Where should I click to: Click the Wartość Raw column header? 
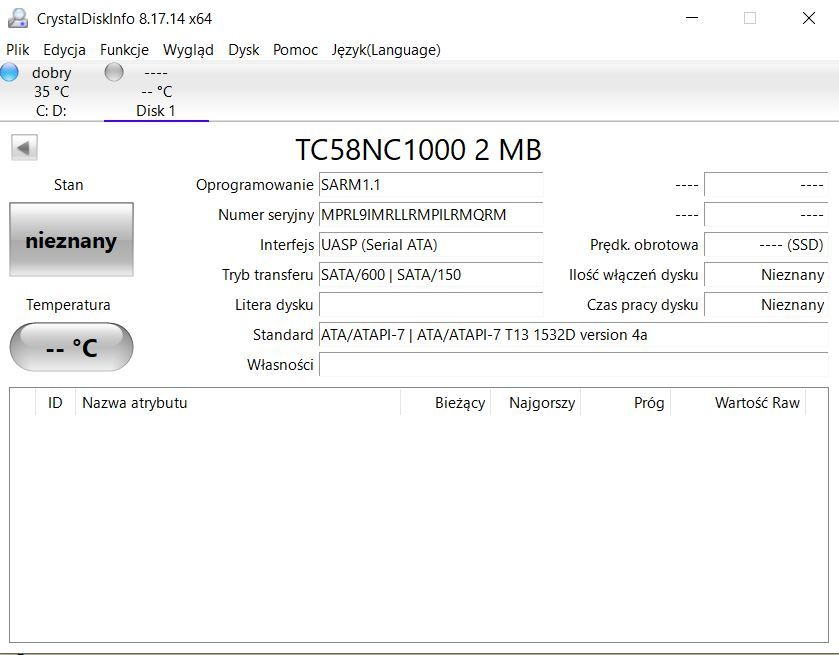(x=738, y=402)
